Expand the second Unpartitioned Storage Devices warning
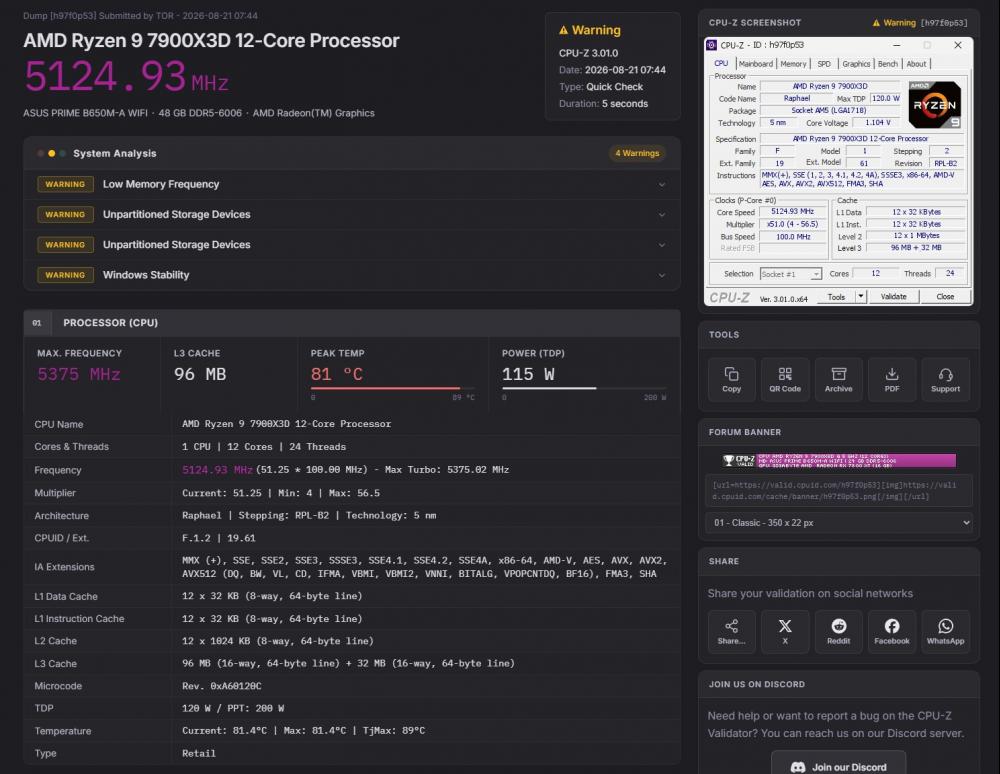 click(352, 245)
